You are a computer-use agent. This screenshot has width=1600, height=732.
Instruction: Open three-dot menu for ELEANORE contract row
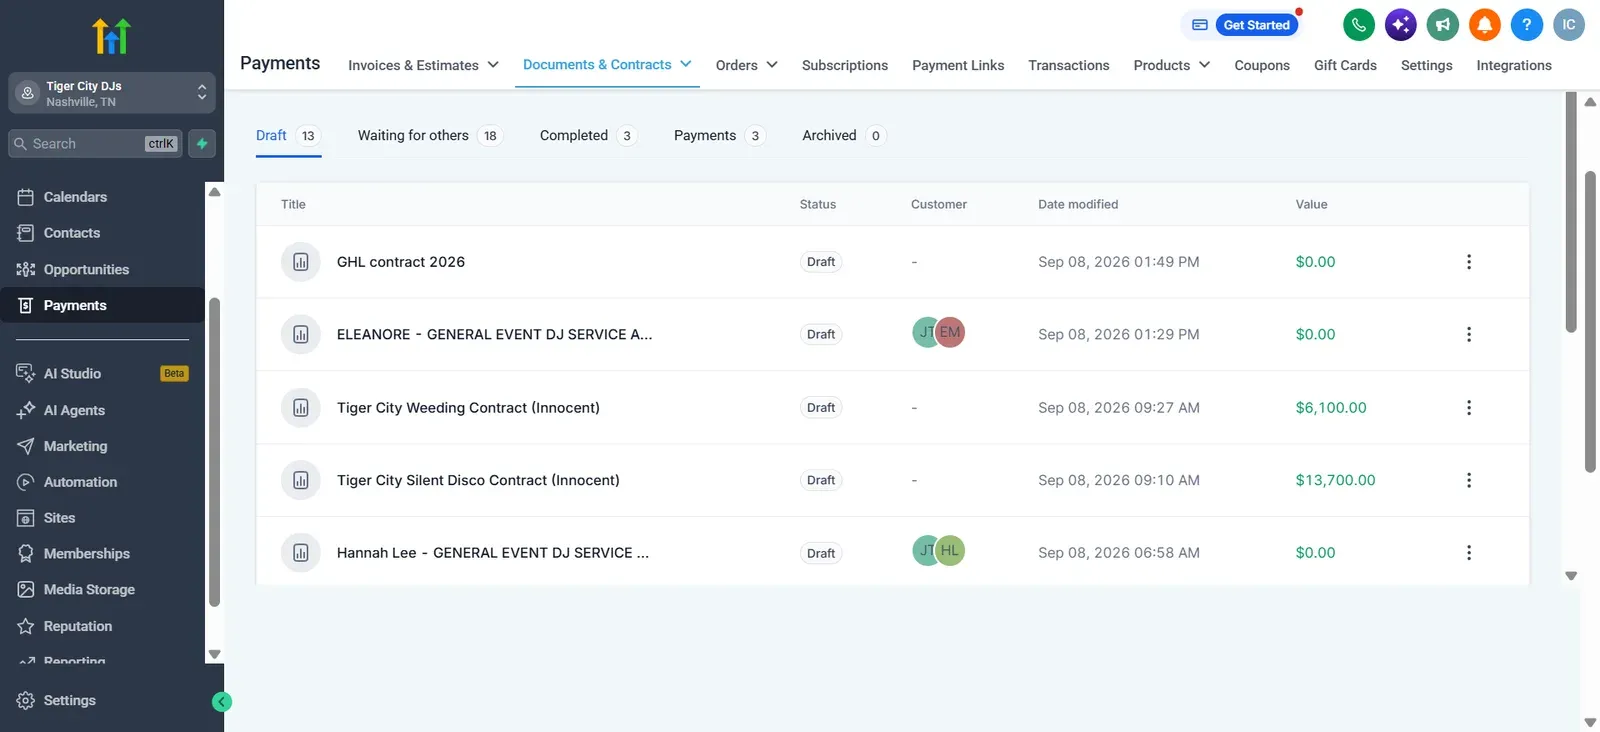click(1468, 334)
